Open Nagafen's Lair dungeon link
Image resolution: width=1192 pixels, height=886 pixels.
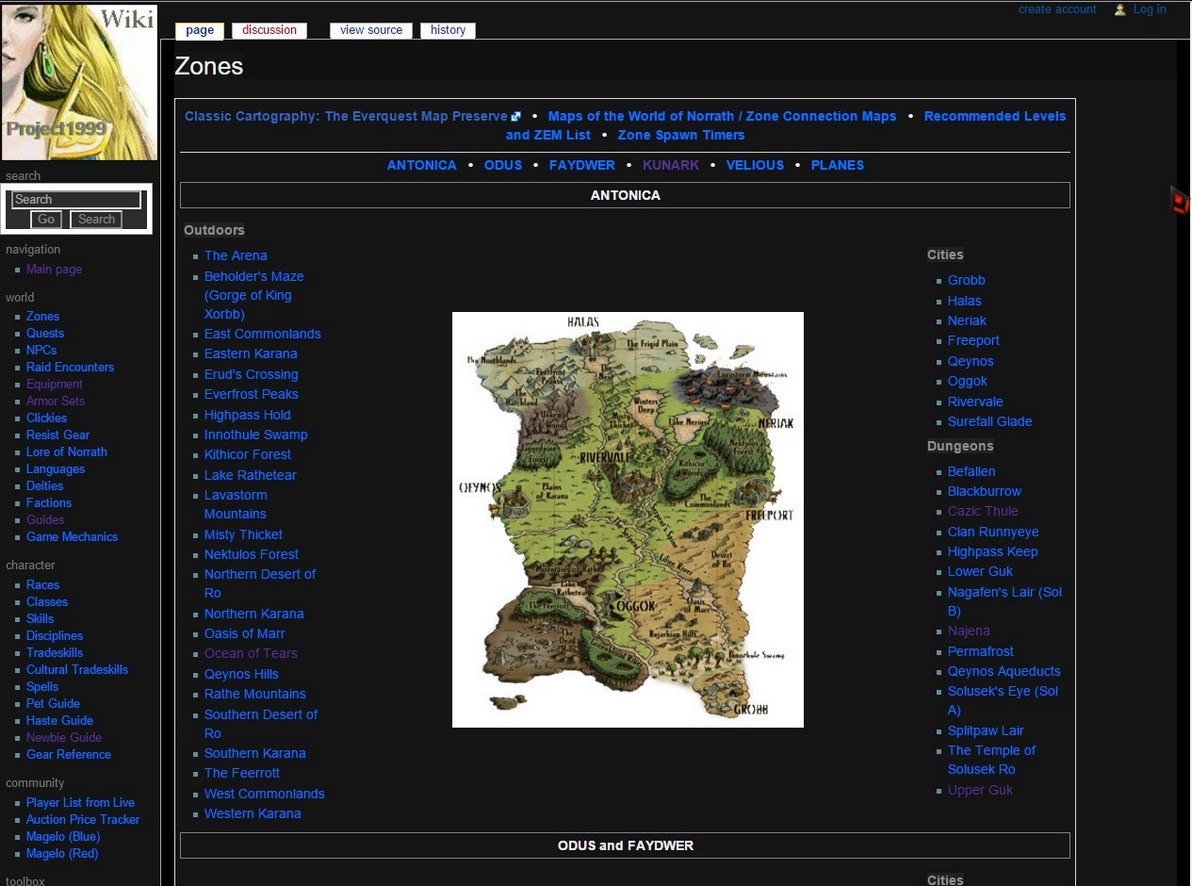coord(1004,601)
